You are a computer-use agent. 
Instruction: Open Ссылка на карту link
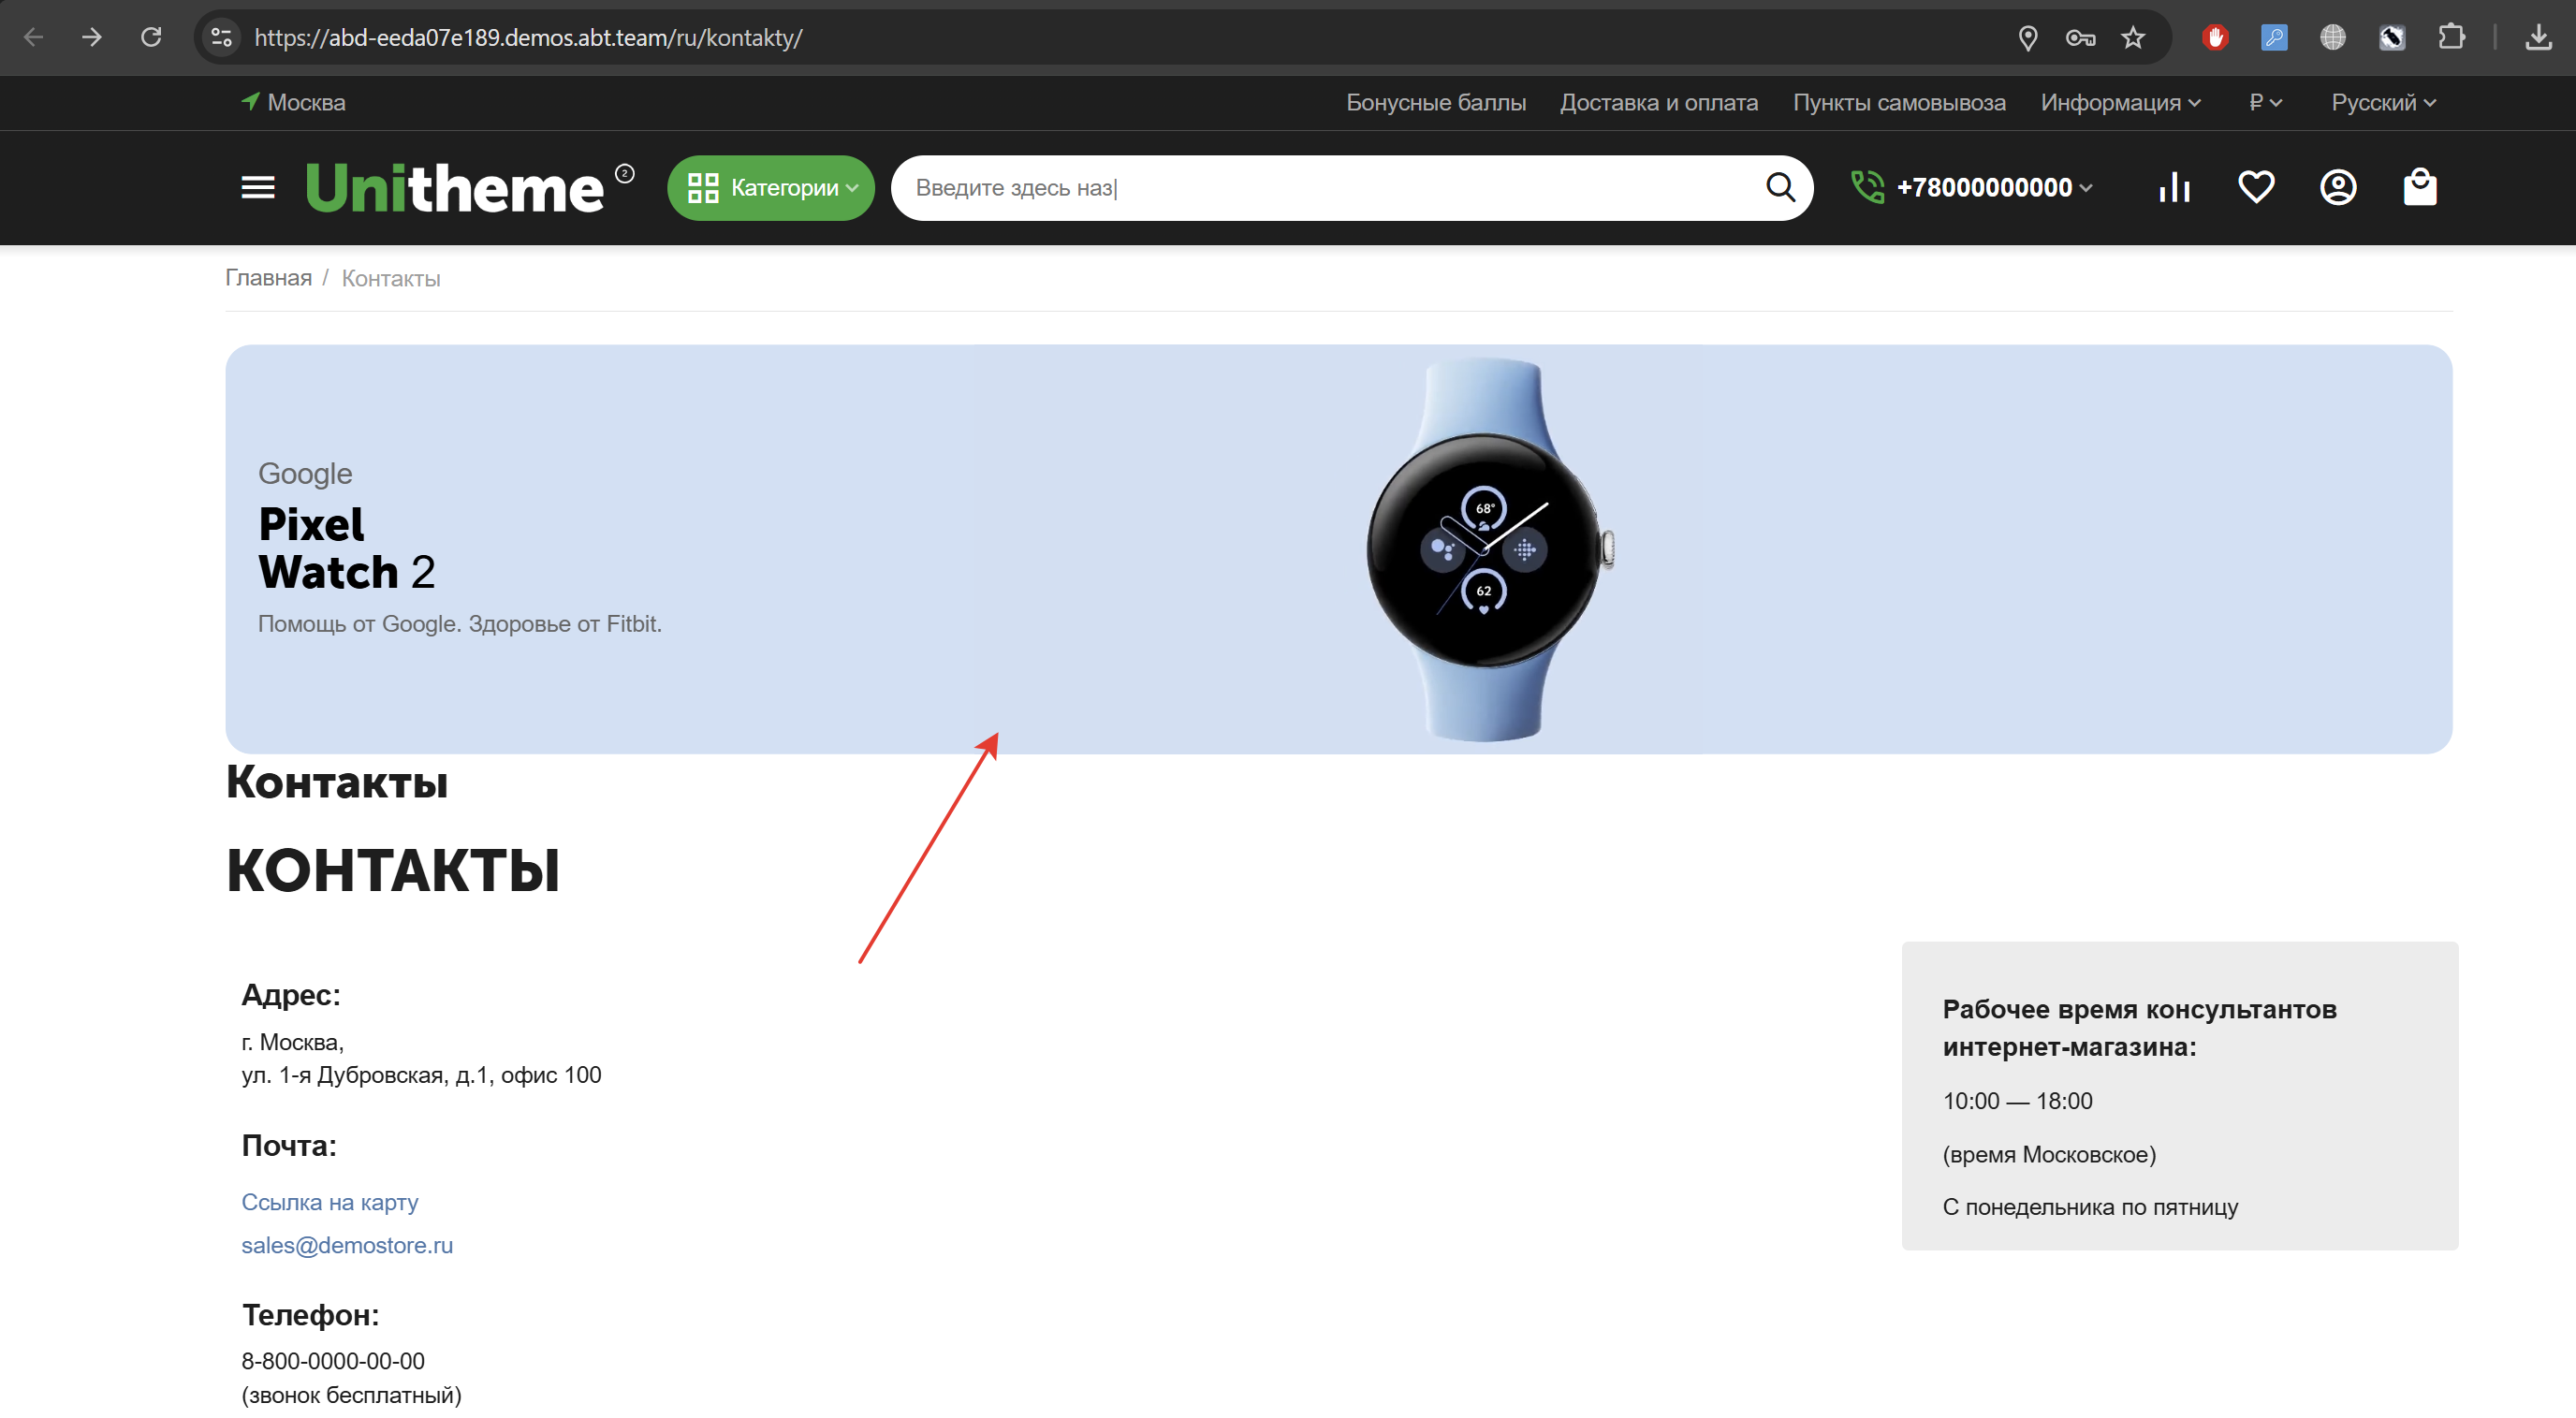pos(330,1202)
